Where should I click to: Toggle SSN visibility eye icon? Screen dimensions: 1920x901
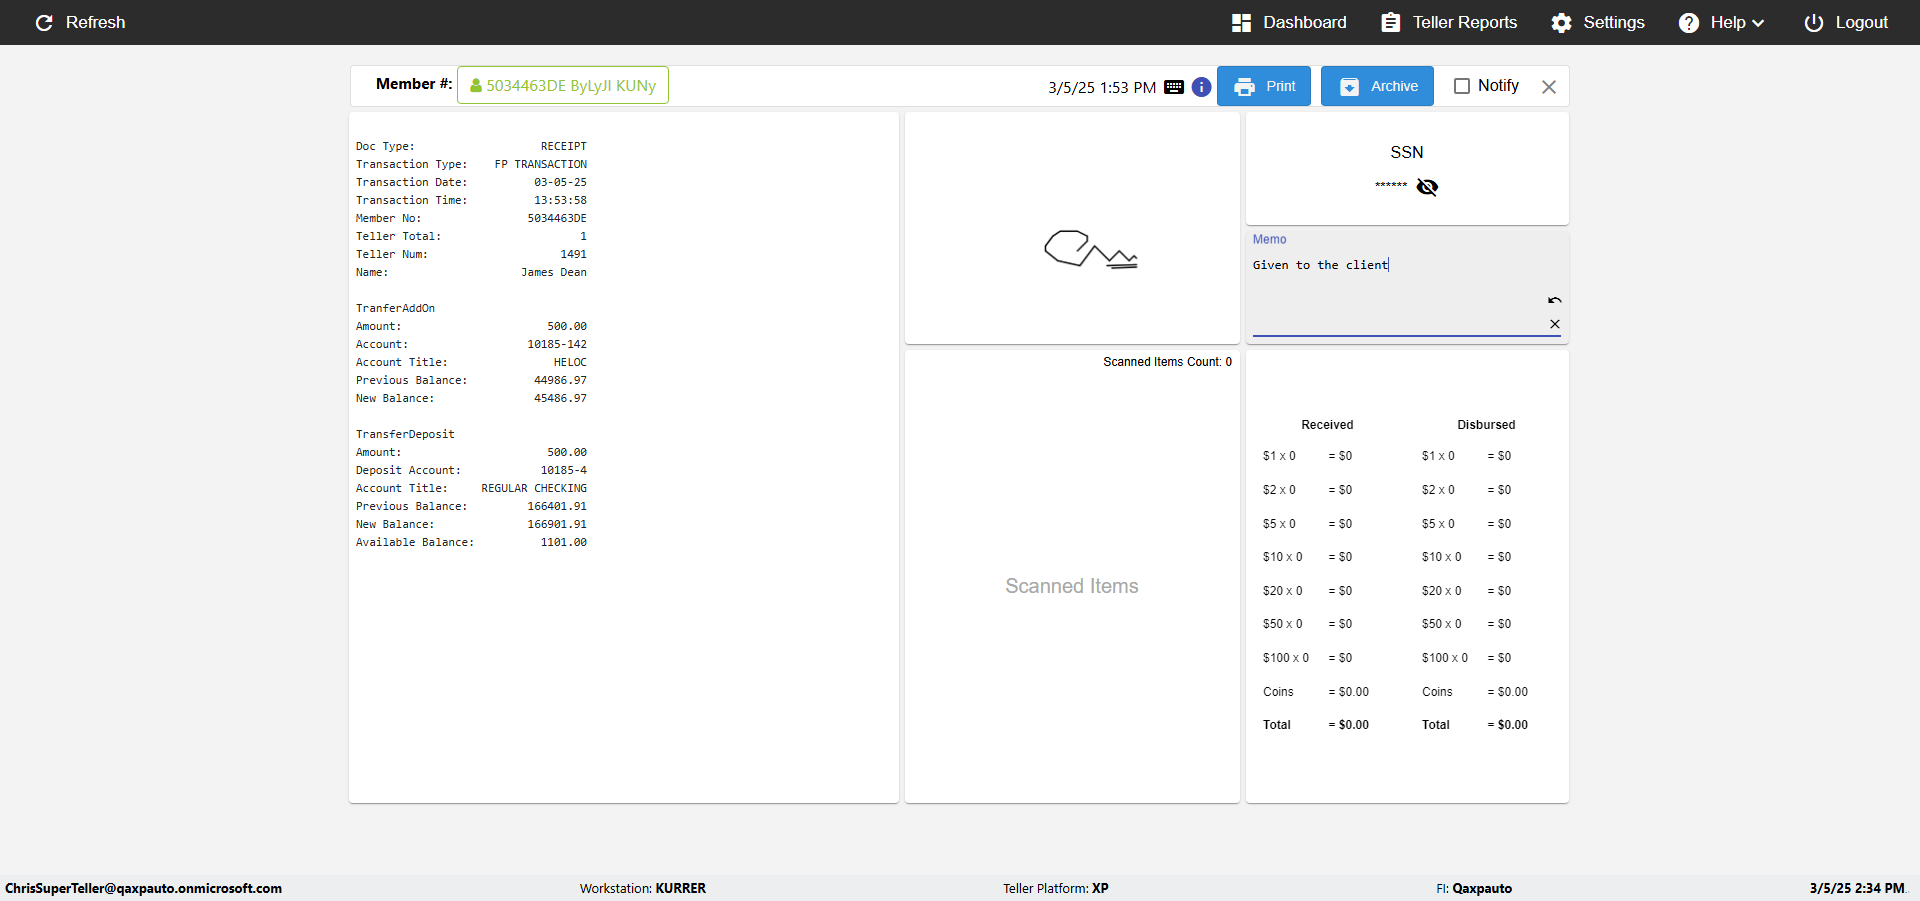tap(1427, 187)
